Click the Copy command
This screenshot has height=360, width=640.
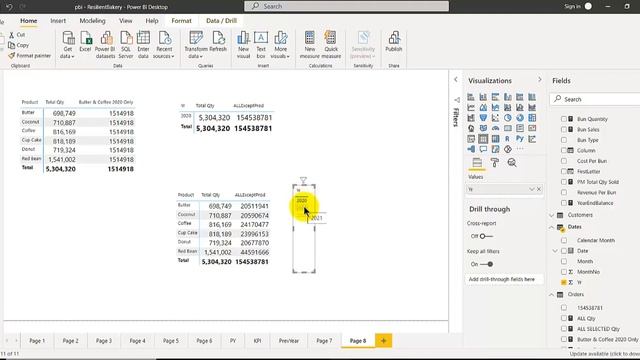(19, 45)
